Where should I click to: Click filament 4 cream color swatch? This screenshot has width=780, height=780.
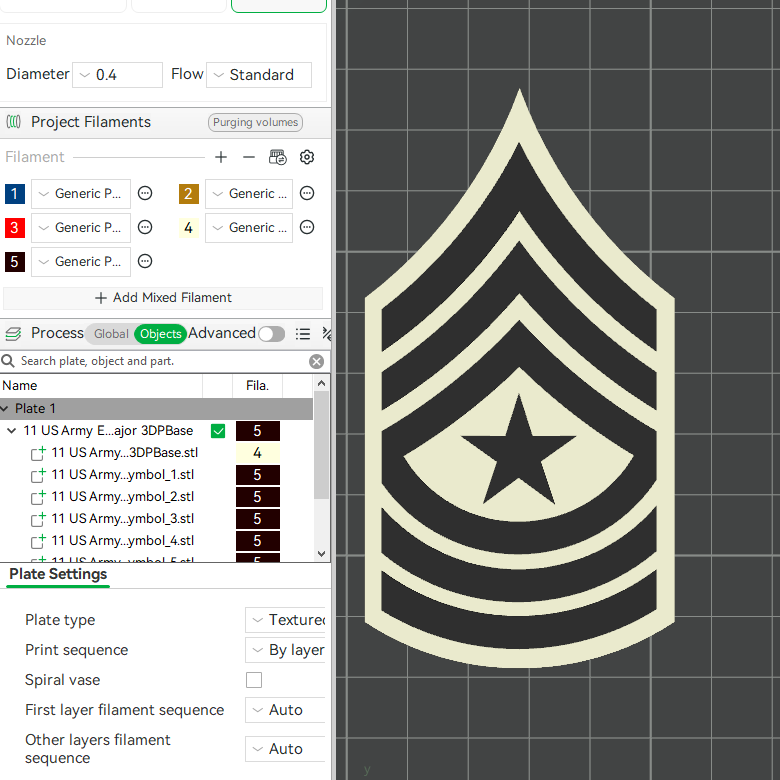[189, 228]
